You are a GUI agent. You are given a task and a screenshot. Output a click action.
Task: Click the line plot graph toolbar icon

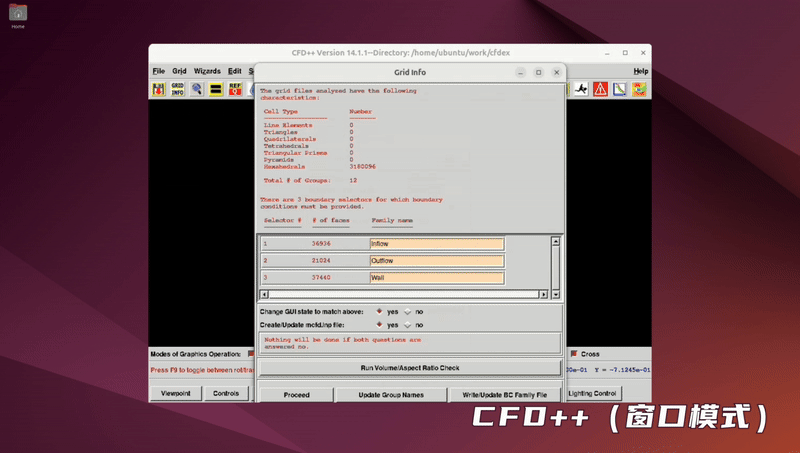[619, 89]
